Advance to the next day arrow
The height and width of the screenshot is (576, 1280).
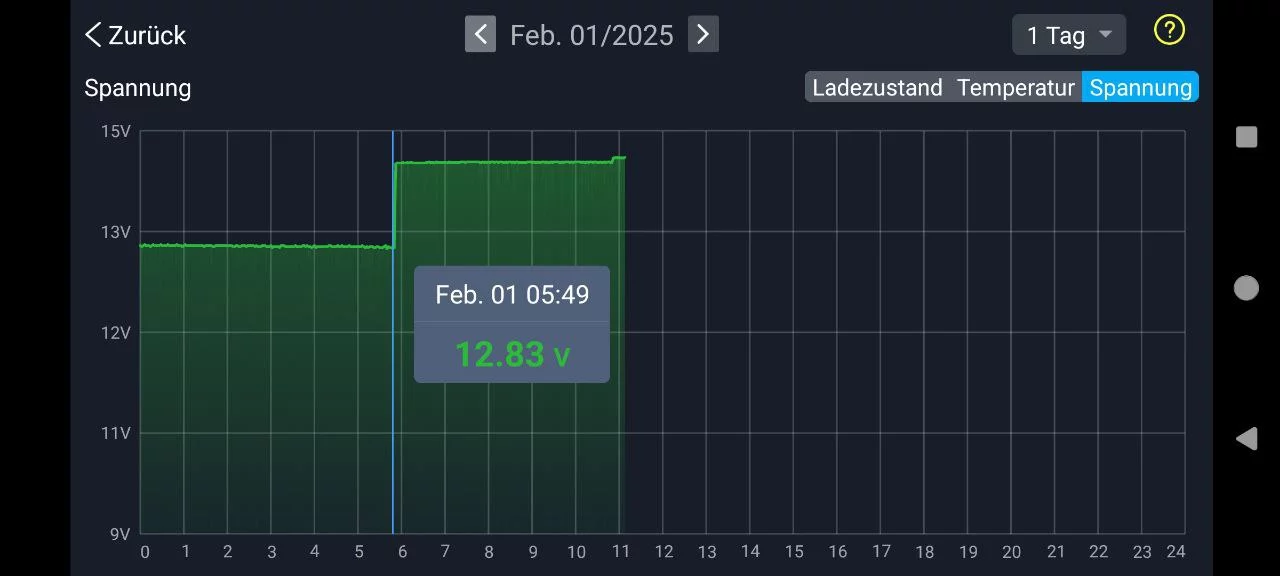pyautogui.click(x=703, y=35)
